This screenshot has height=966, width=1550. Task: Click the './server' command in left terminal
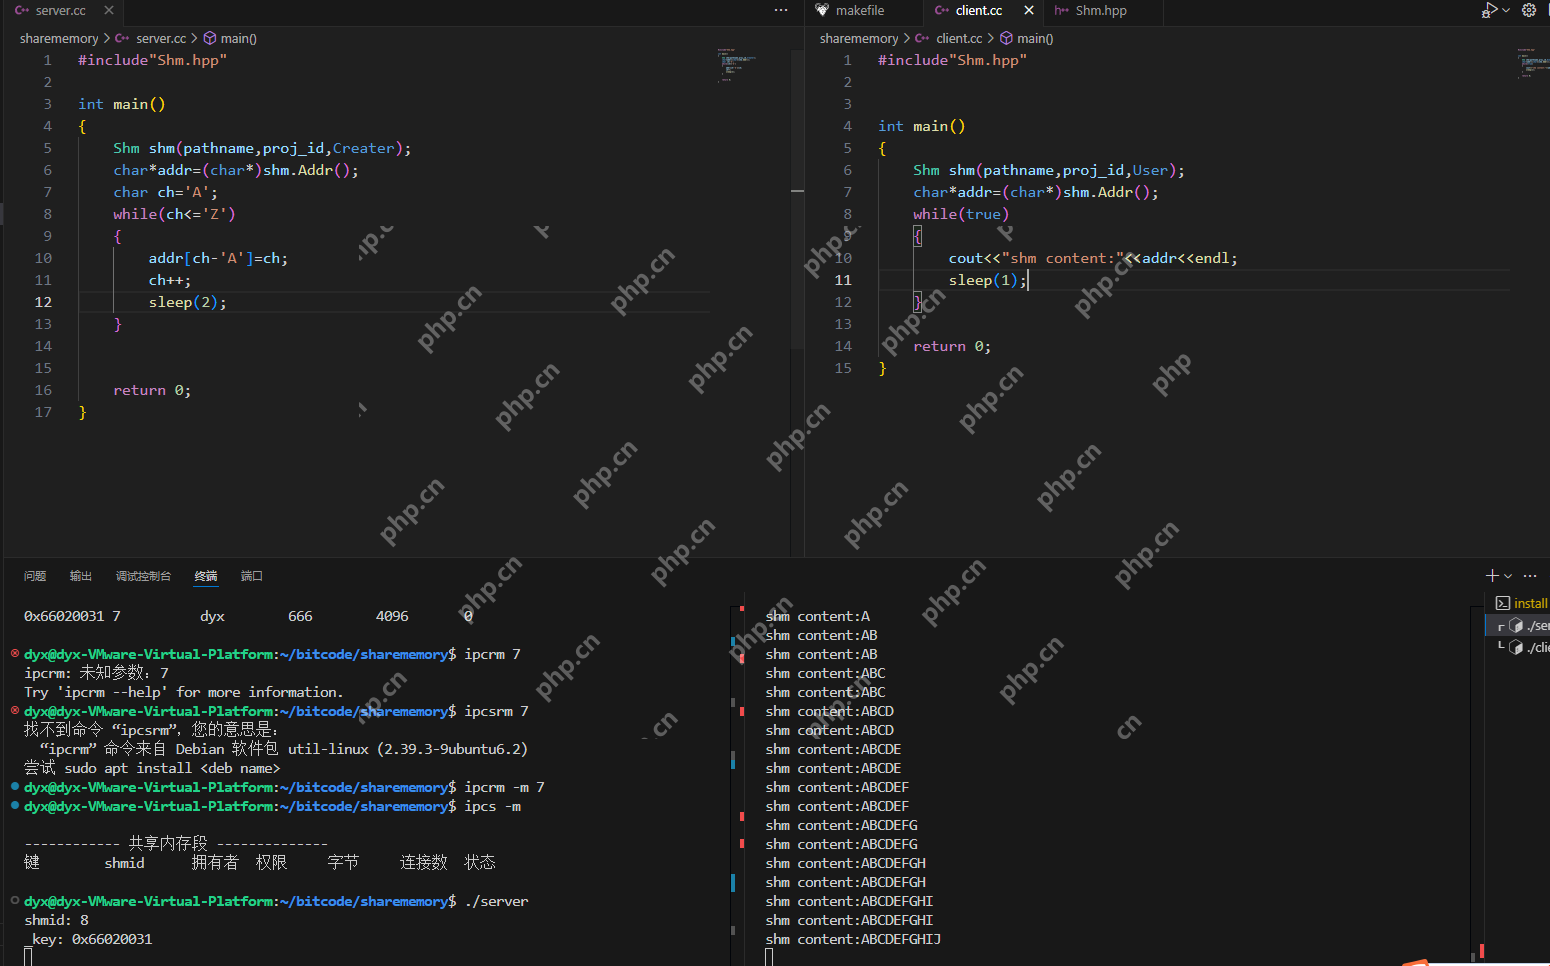pyautogui.click(x=496, y=901)
